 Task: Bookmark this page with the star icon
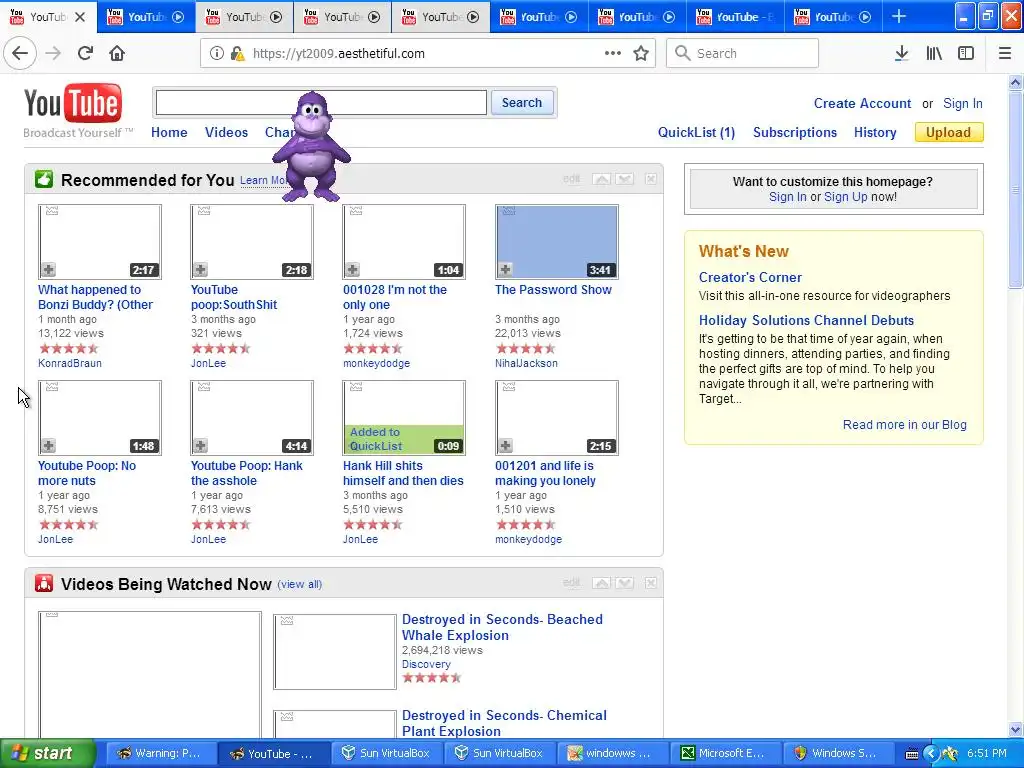tap(641, 54)
